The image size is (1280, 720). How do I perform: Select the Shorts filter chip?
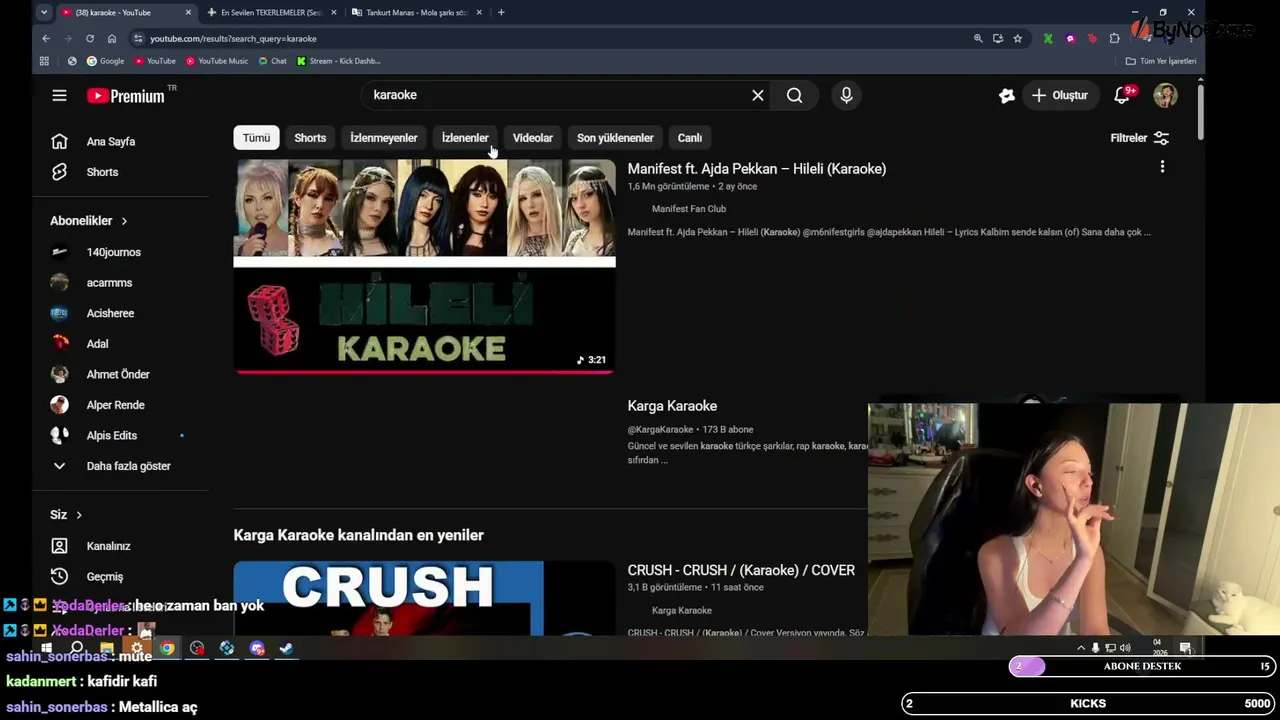pyautogui.click(x=310, y=138)
